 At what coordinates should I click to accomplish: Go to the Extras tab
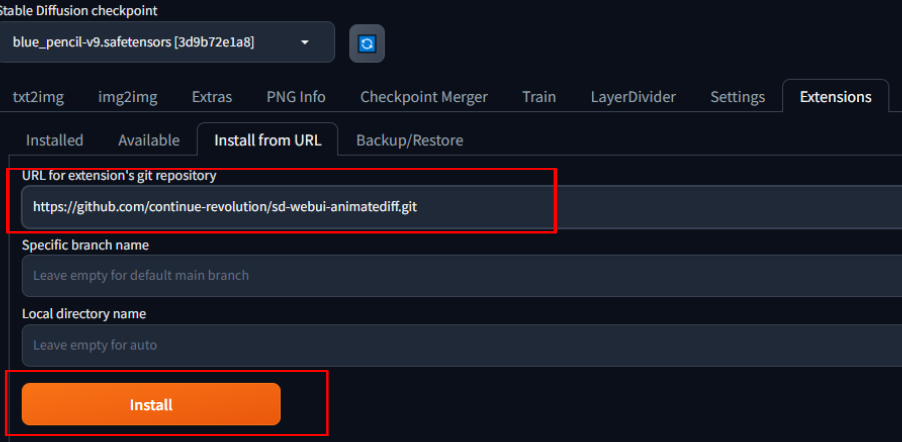(211, 97)
